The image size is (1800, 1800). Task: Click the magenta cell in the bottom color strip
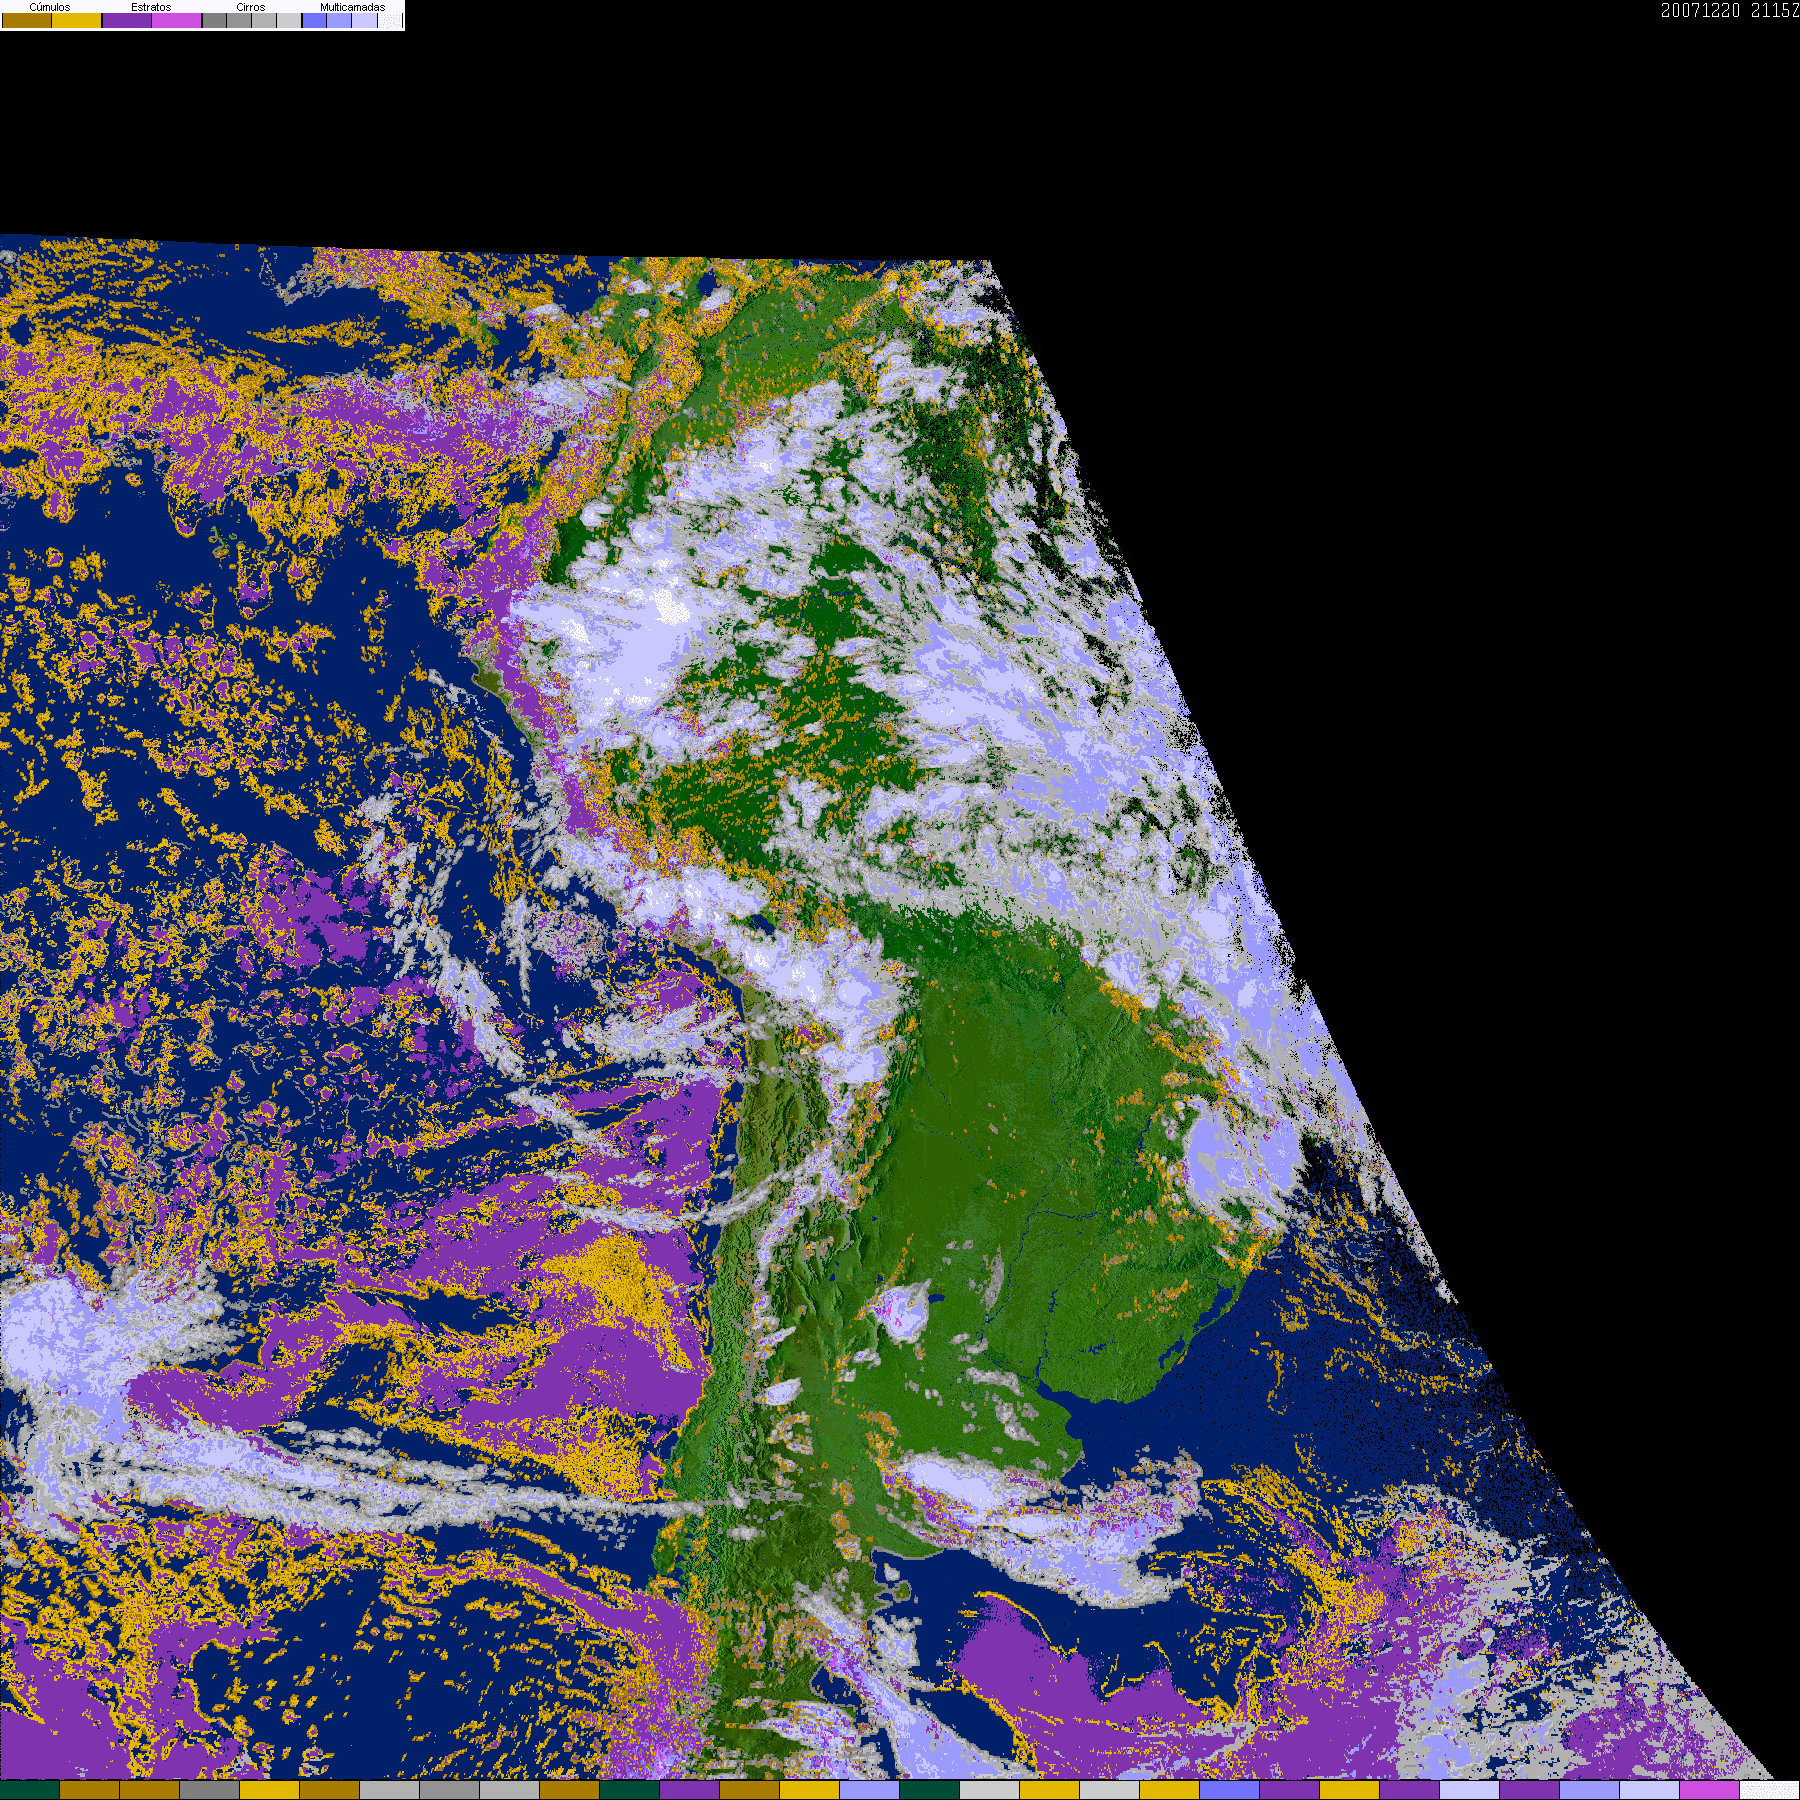1709,1790
